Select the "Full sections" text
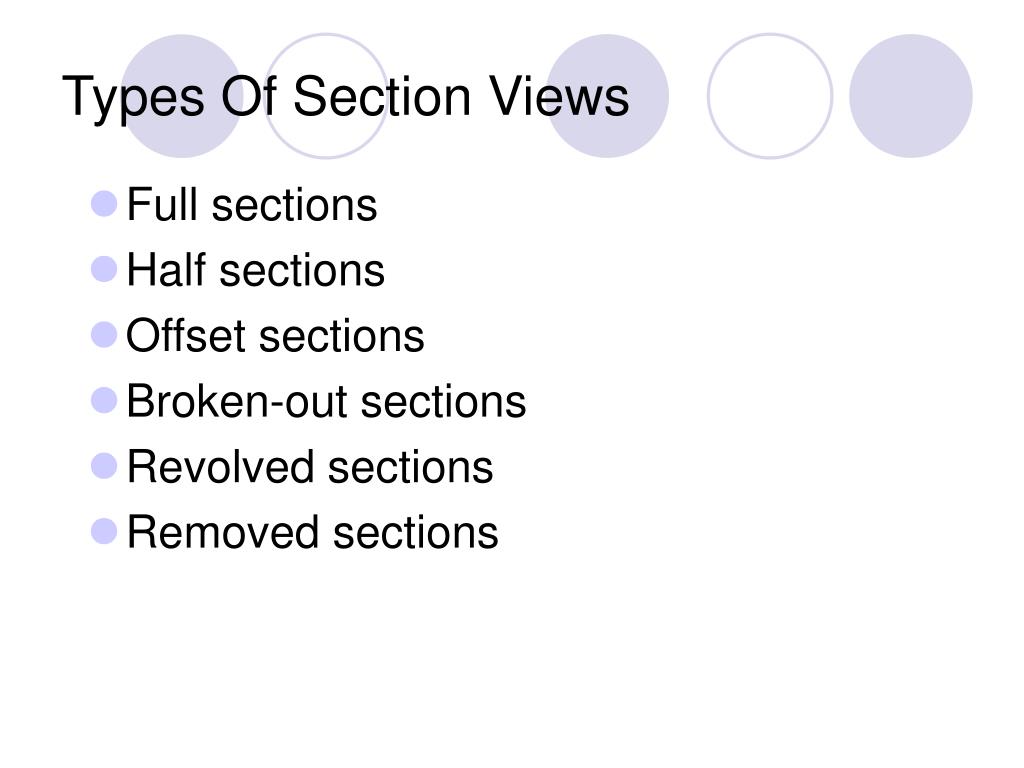 coord(252,204)
